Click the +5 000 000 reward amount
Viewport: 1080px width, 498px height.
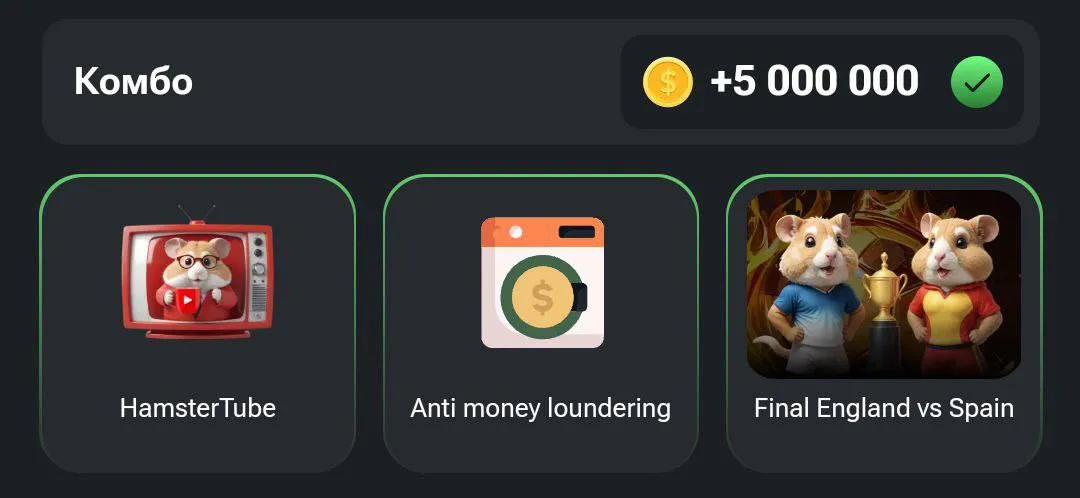814,81
